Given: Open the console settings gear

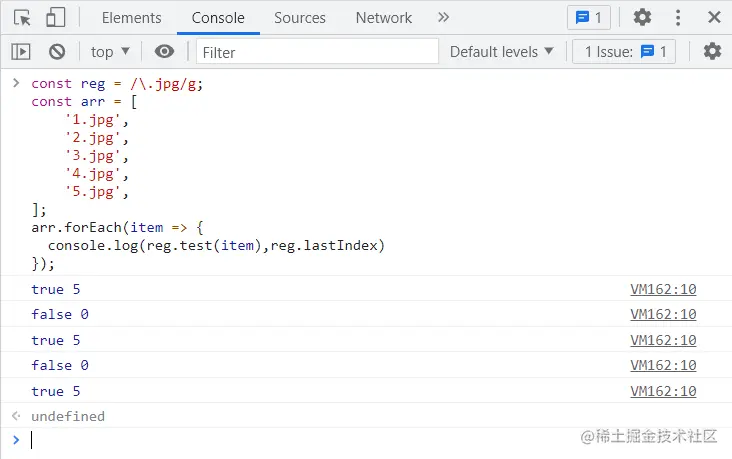Looking at the screenshot, I should click(712, 52).
